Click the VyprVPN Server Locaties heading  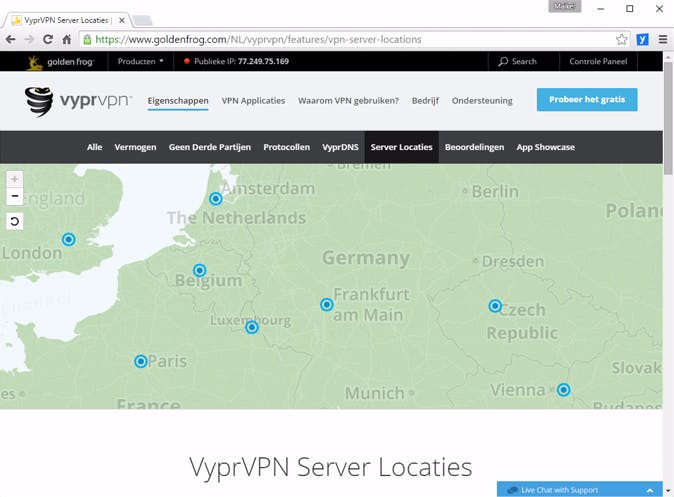331,467
